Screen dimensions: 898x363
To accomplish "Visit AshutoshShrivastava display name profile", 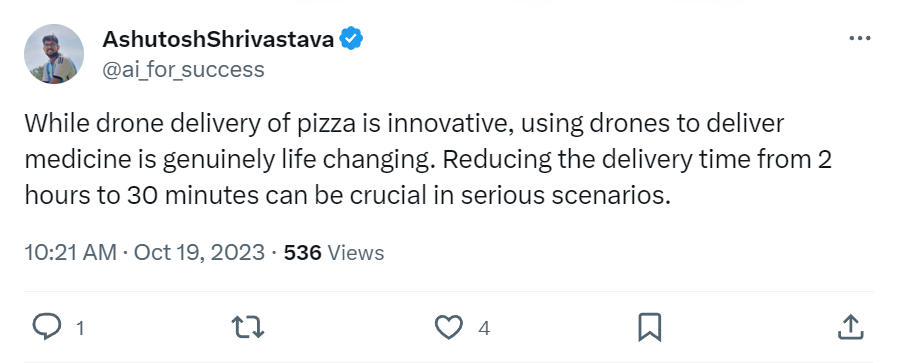I will [x=218, y=40].
